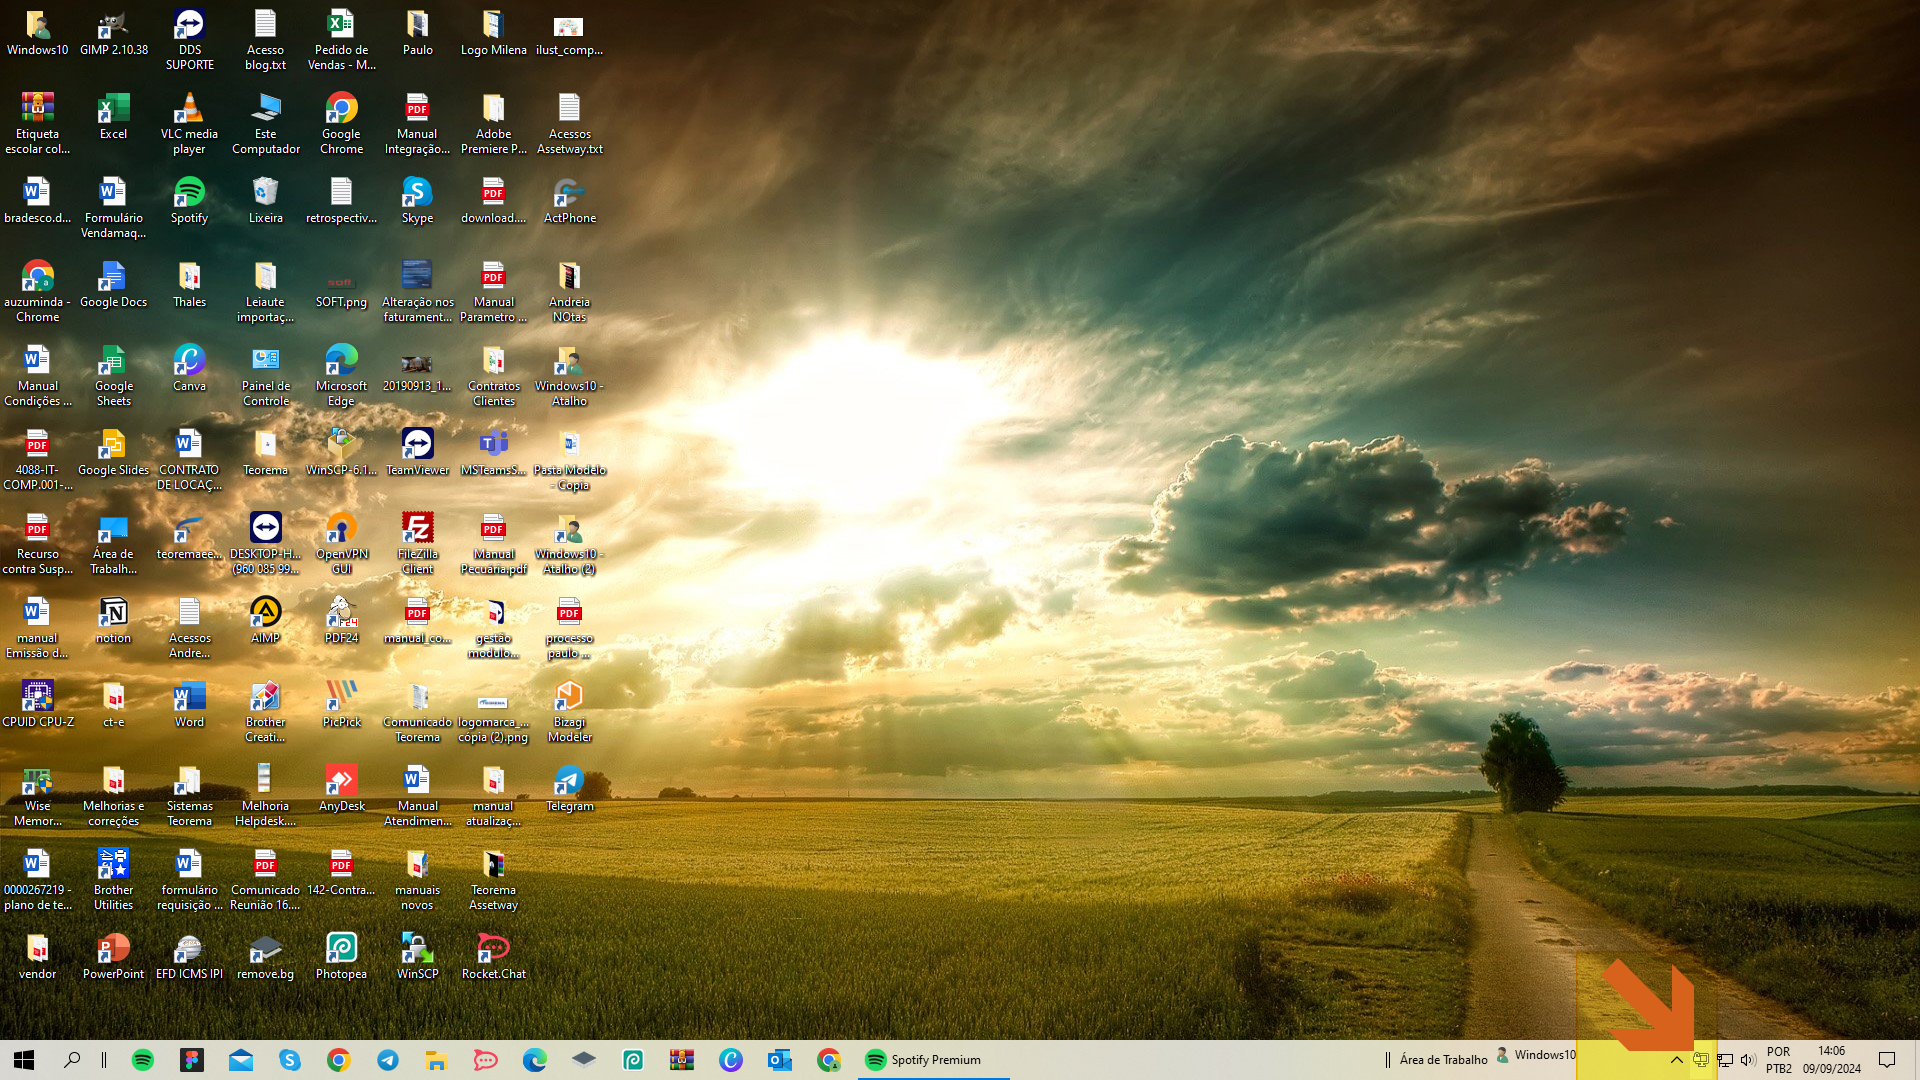Select the Wise Memor... desktop icon
Viewport: 1920px width, 1080px height.
point(37,796)
